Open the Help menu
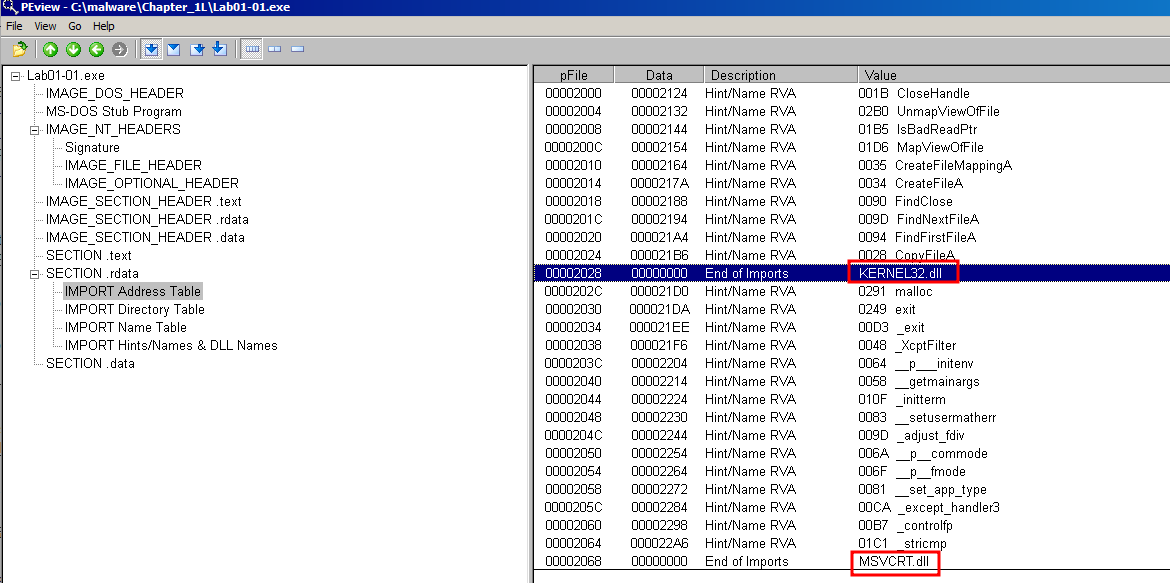 (x=104, y=26)
